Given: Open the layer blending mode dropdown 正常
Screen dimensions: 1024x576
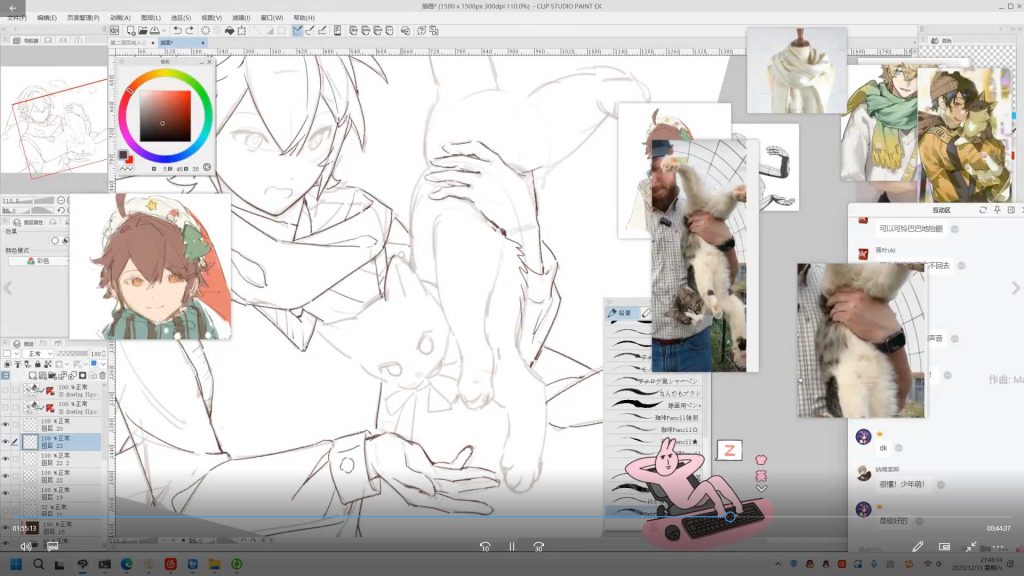Looking at the screenshot, I should point(40,353).
